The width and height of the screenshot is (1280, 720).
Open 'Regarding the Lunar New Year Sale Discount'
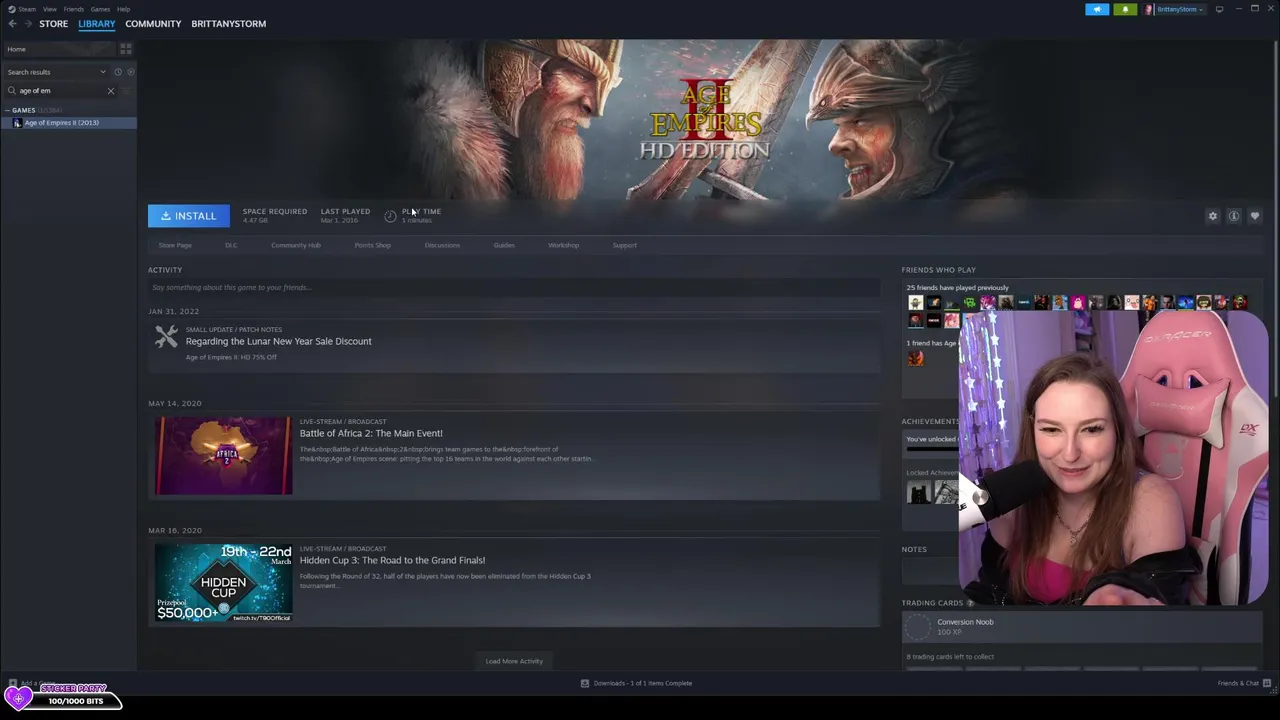278,341
